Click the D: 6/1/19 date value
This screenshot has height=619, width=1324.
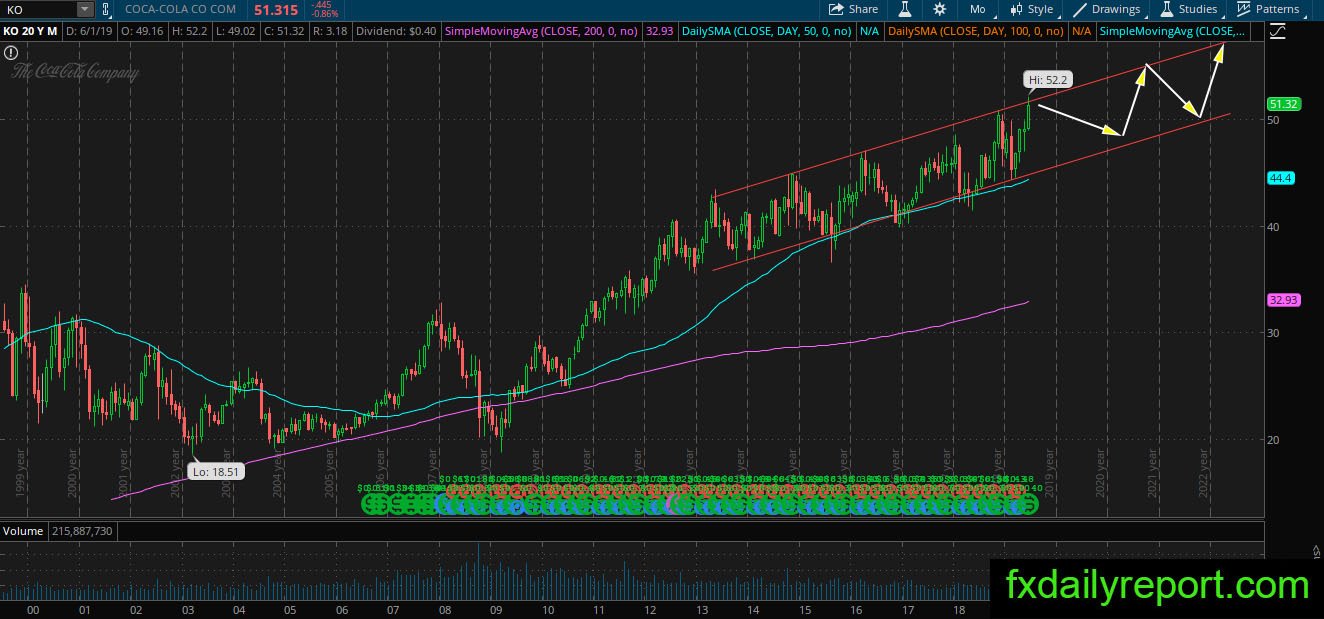point(89,32)
